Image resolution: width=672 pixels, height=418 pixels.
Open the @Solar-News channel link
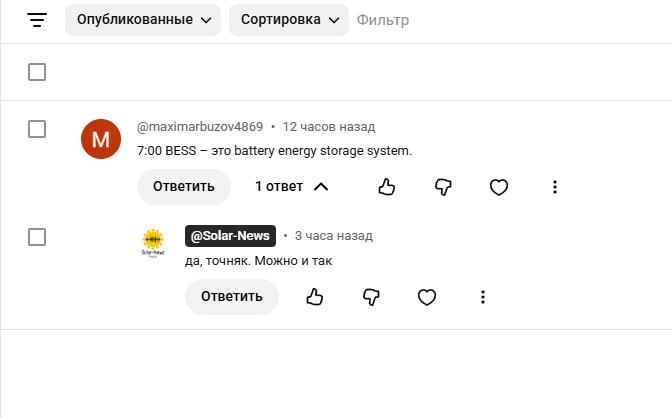pyautogui.click(x=230, y=236)
